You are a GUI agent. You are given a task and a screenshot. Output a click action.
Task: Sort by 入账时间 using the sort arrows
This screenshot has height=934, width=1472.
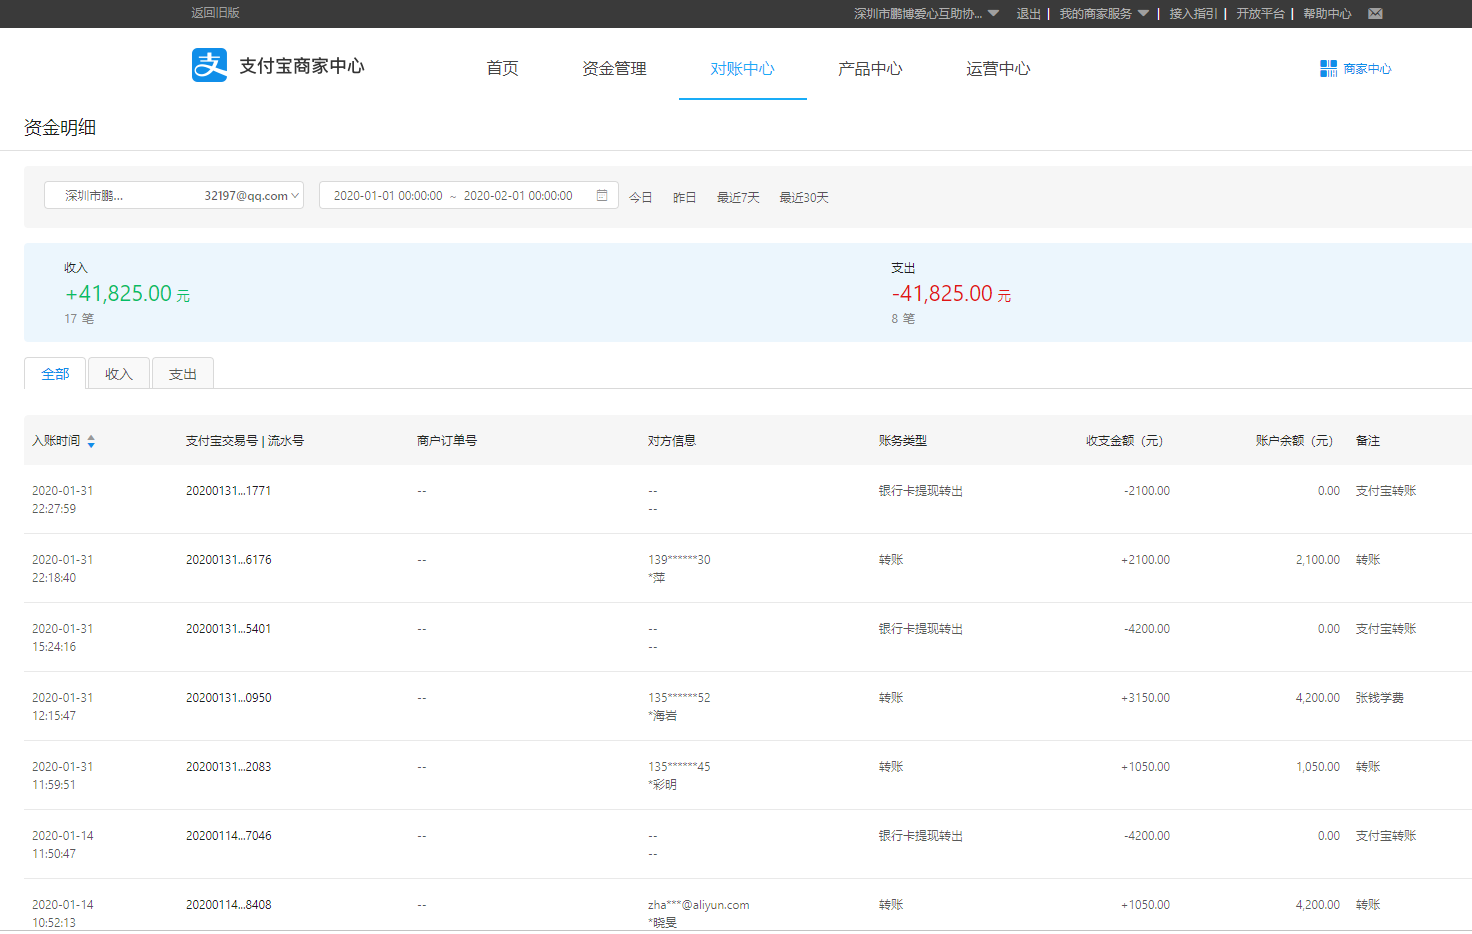(x=91, y=441)
